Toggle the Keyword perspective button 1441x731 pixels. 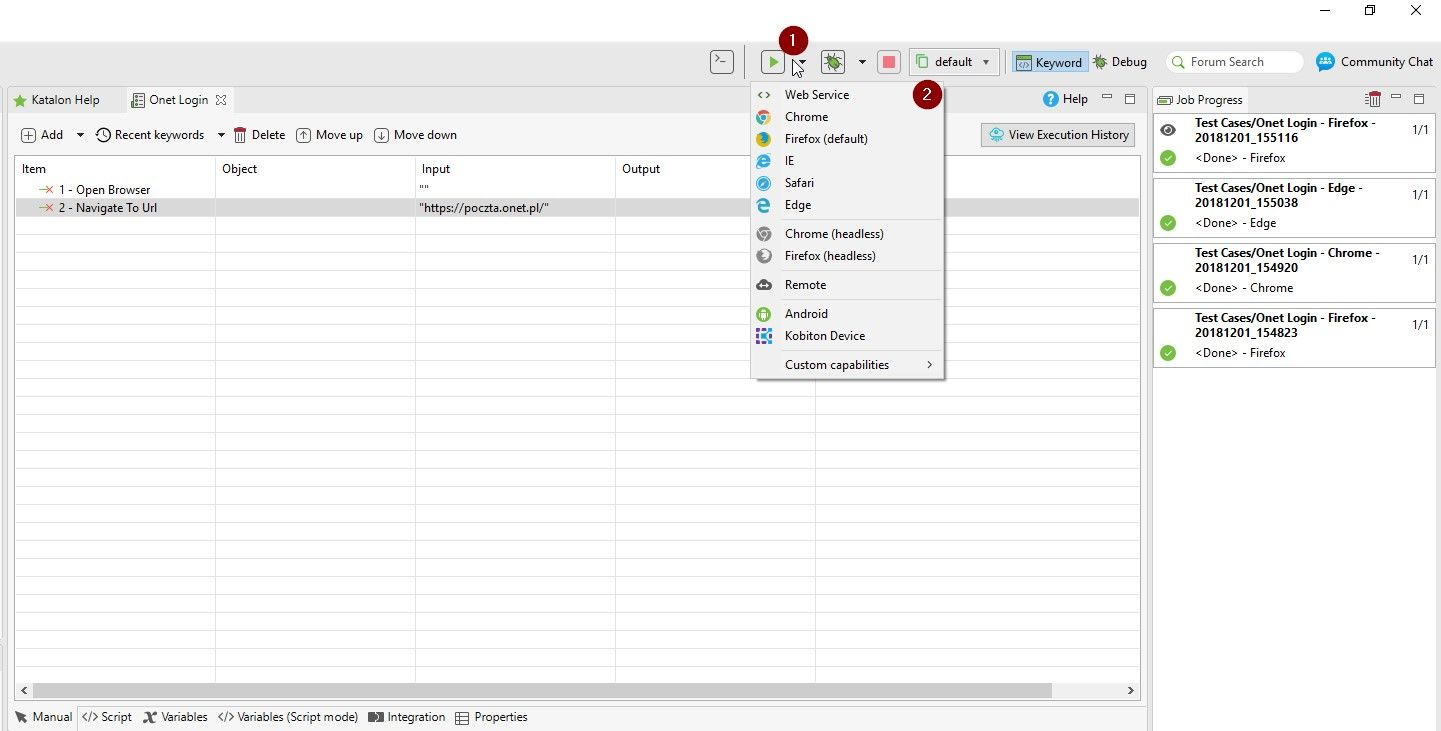tap(1048, 62)
